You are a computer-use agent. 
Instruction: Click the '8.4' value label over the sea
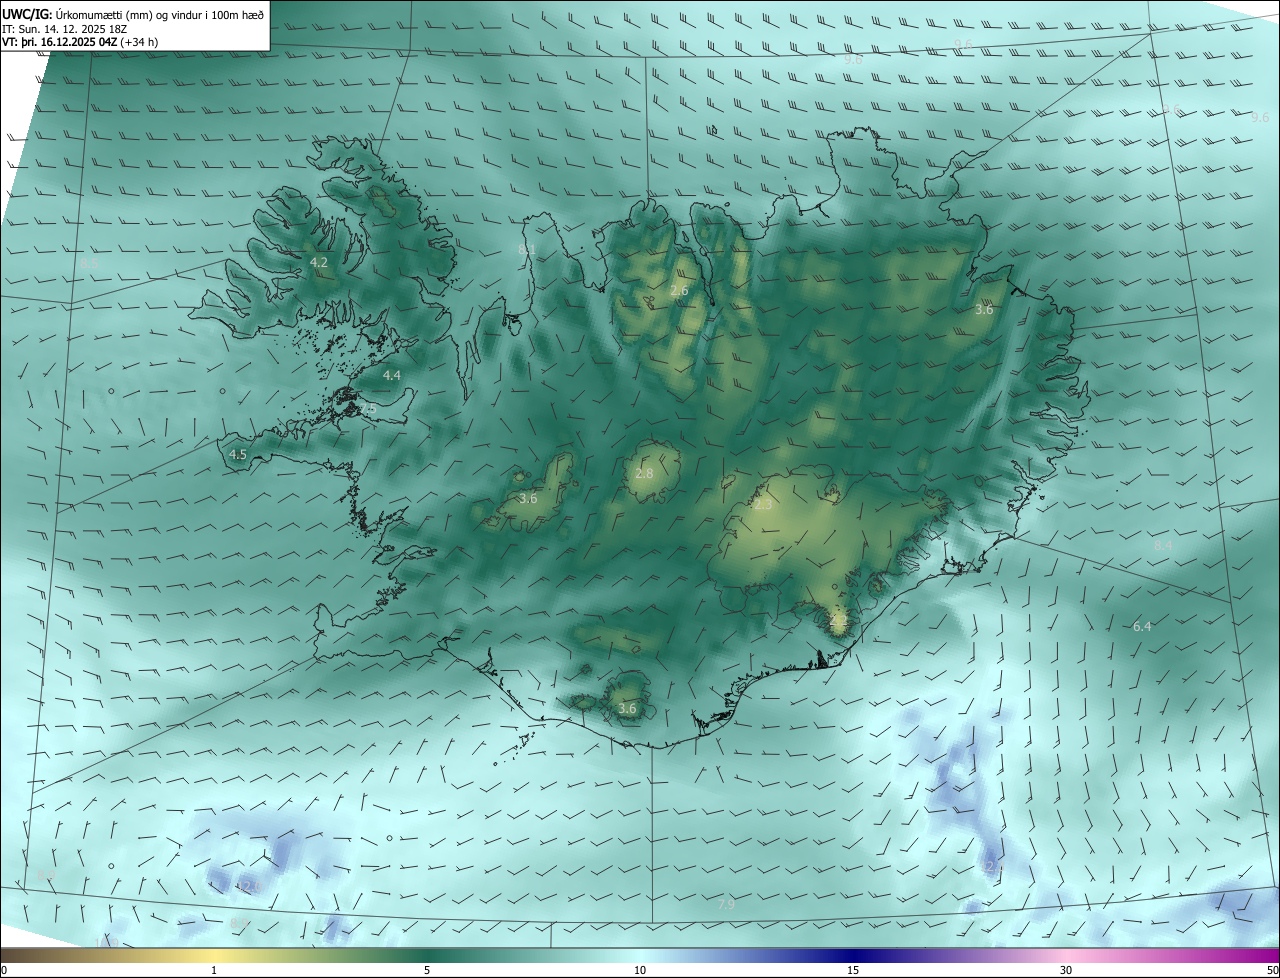click(x=1163, y=545)
